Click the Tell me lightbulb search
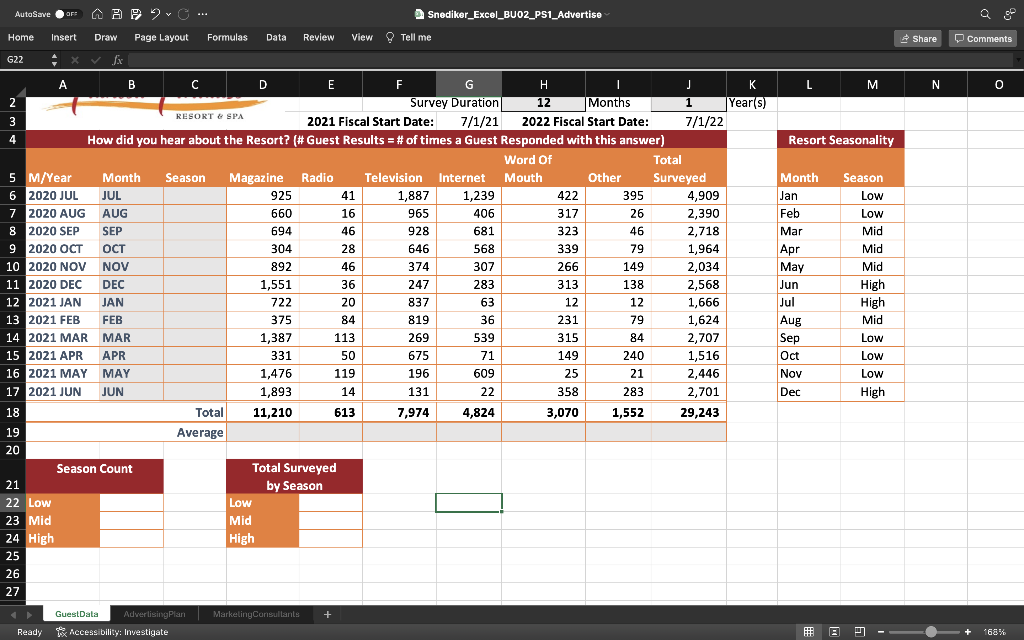The width and height of the screenshot is (1024, 640). click(x=408, y=37)
